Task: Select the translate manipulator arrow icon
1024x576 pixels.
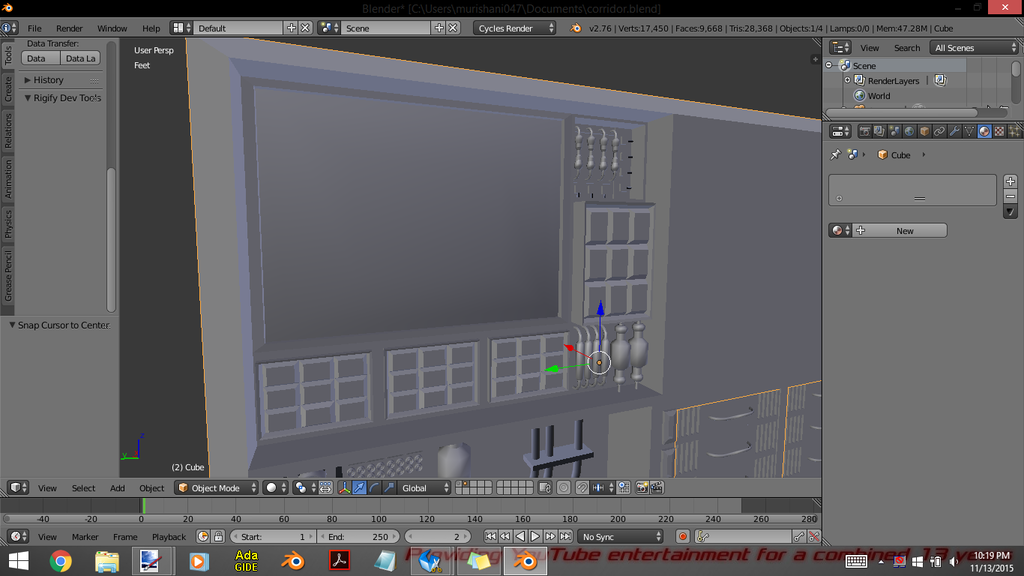Action: pyautogui.click(x=359, y=488)
